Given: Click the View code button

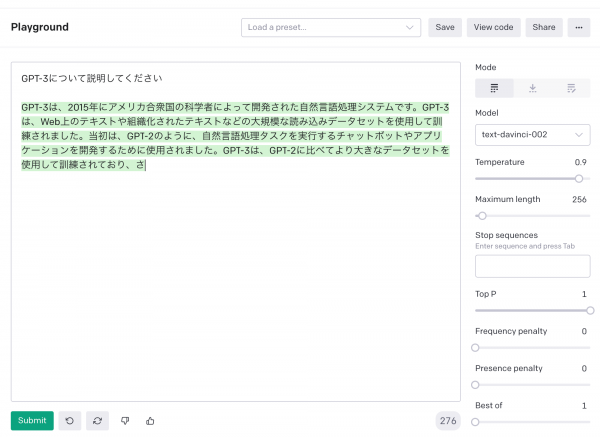Looking at the screenshot, I should click(x=493, y=28).
